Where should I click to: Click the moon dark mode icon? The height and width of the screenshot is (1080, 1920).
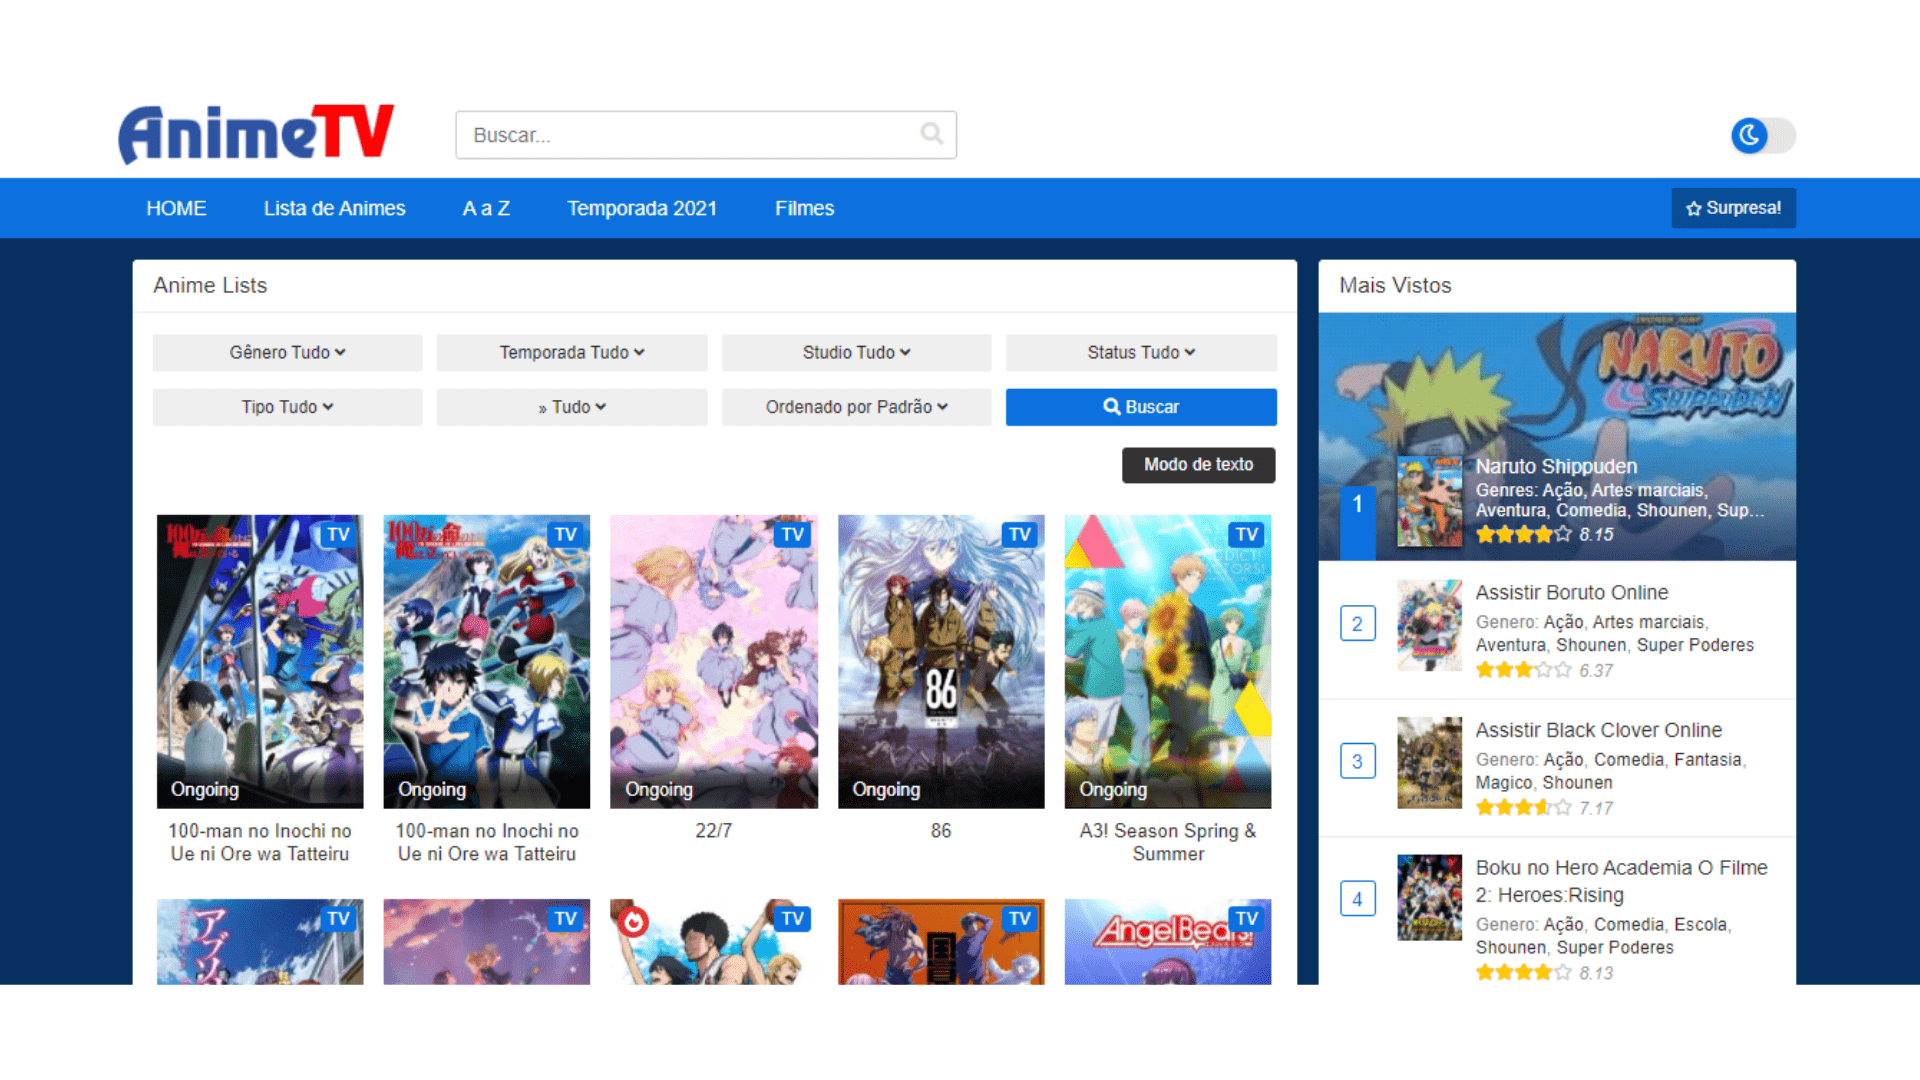[1748, 135]
